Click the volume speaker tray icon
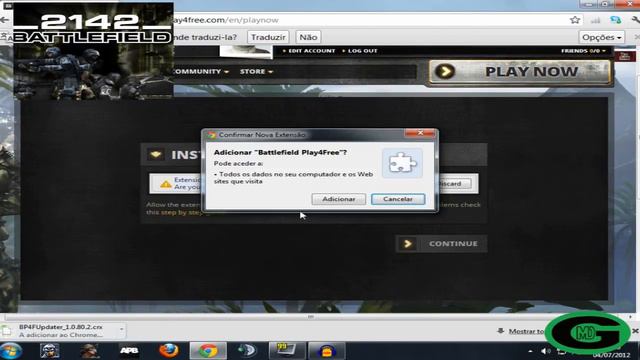Viewport: 640px width, 360px height. click(544, 351)
